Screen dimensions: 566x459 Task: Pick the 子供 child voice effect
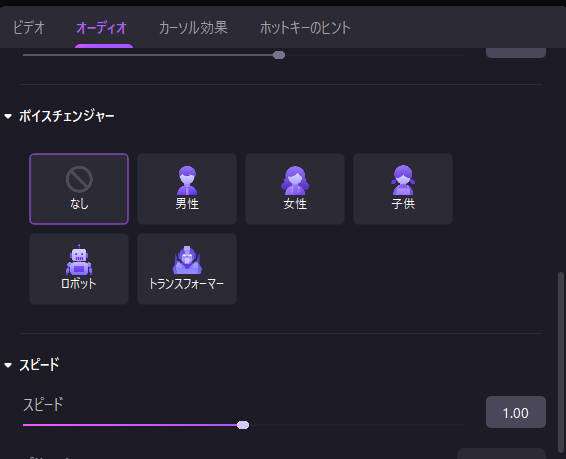tap(403, 189)
